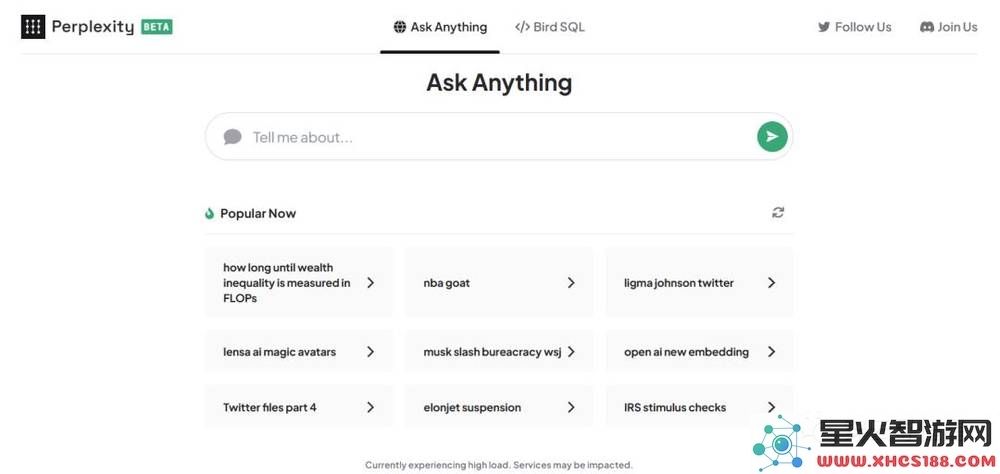This screenshot has width=1000, height=474.
Task: Switch to the Bird SQL tab
Action: point(550,27)
